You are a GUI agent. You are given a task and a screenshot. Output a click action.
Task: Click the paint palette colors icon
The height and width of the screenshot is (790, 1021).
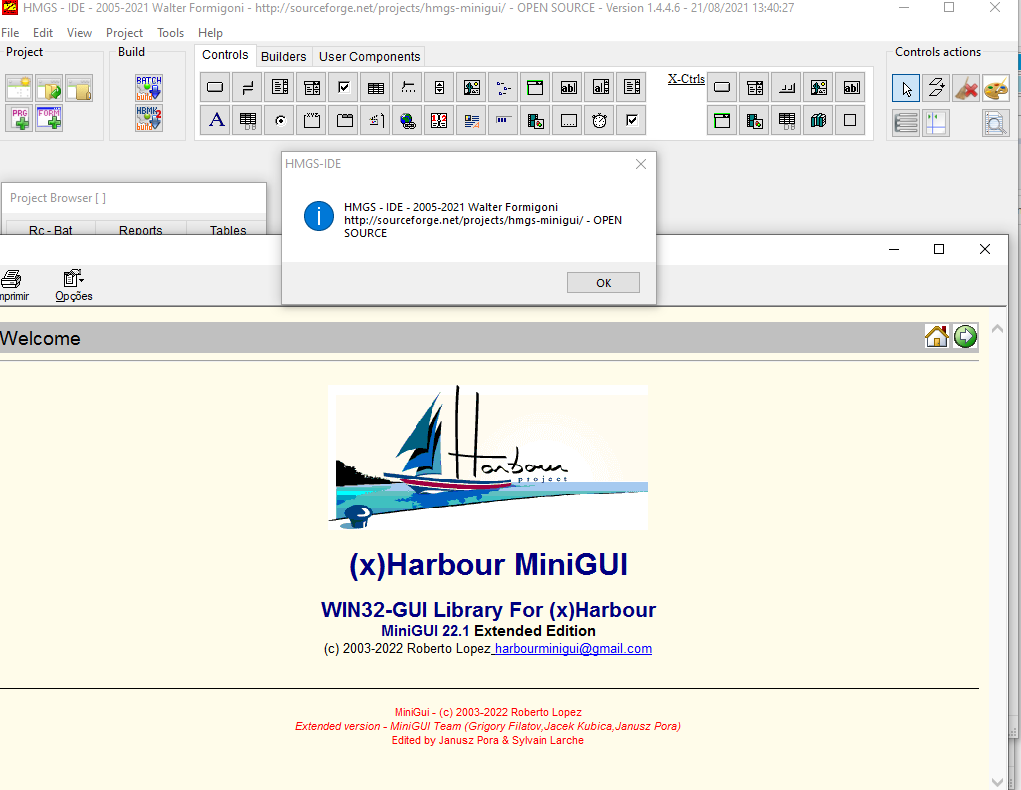tap(996, 88)
